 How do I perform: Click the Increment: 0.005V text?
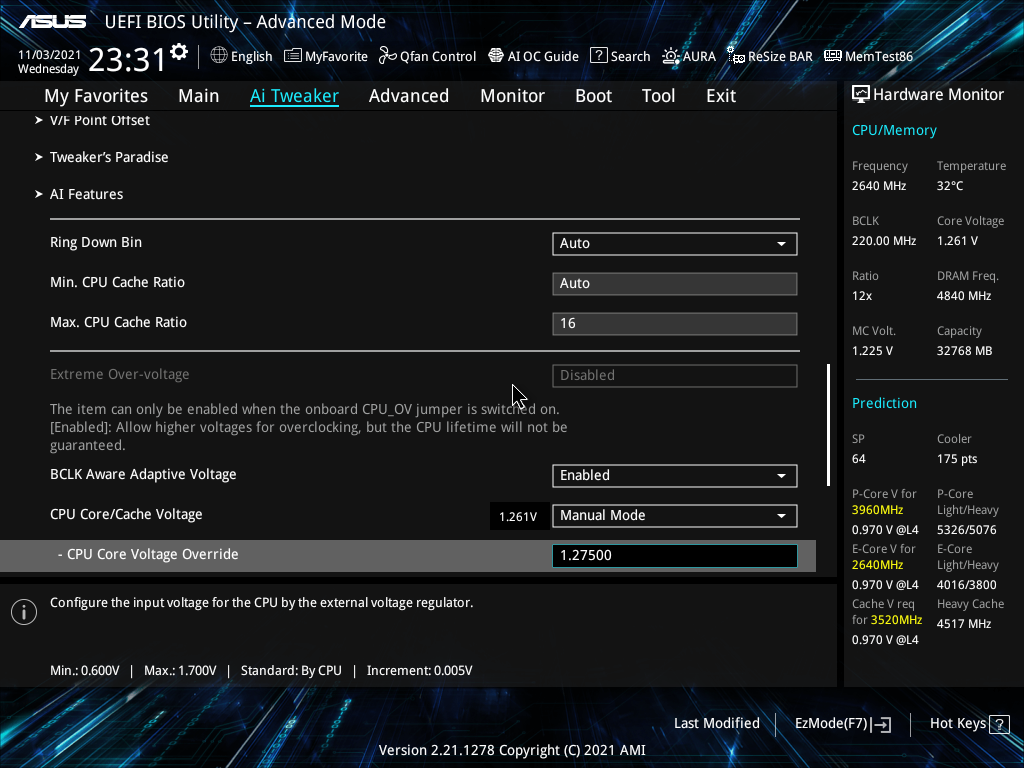(x=419, y=671)
